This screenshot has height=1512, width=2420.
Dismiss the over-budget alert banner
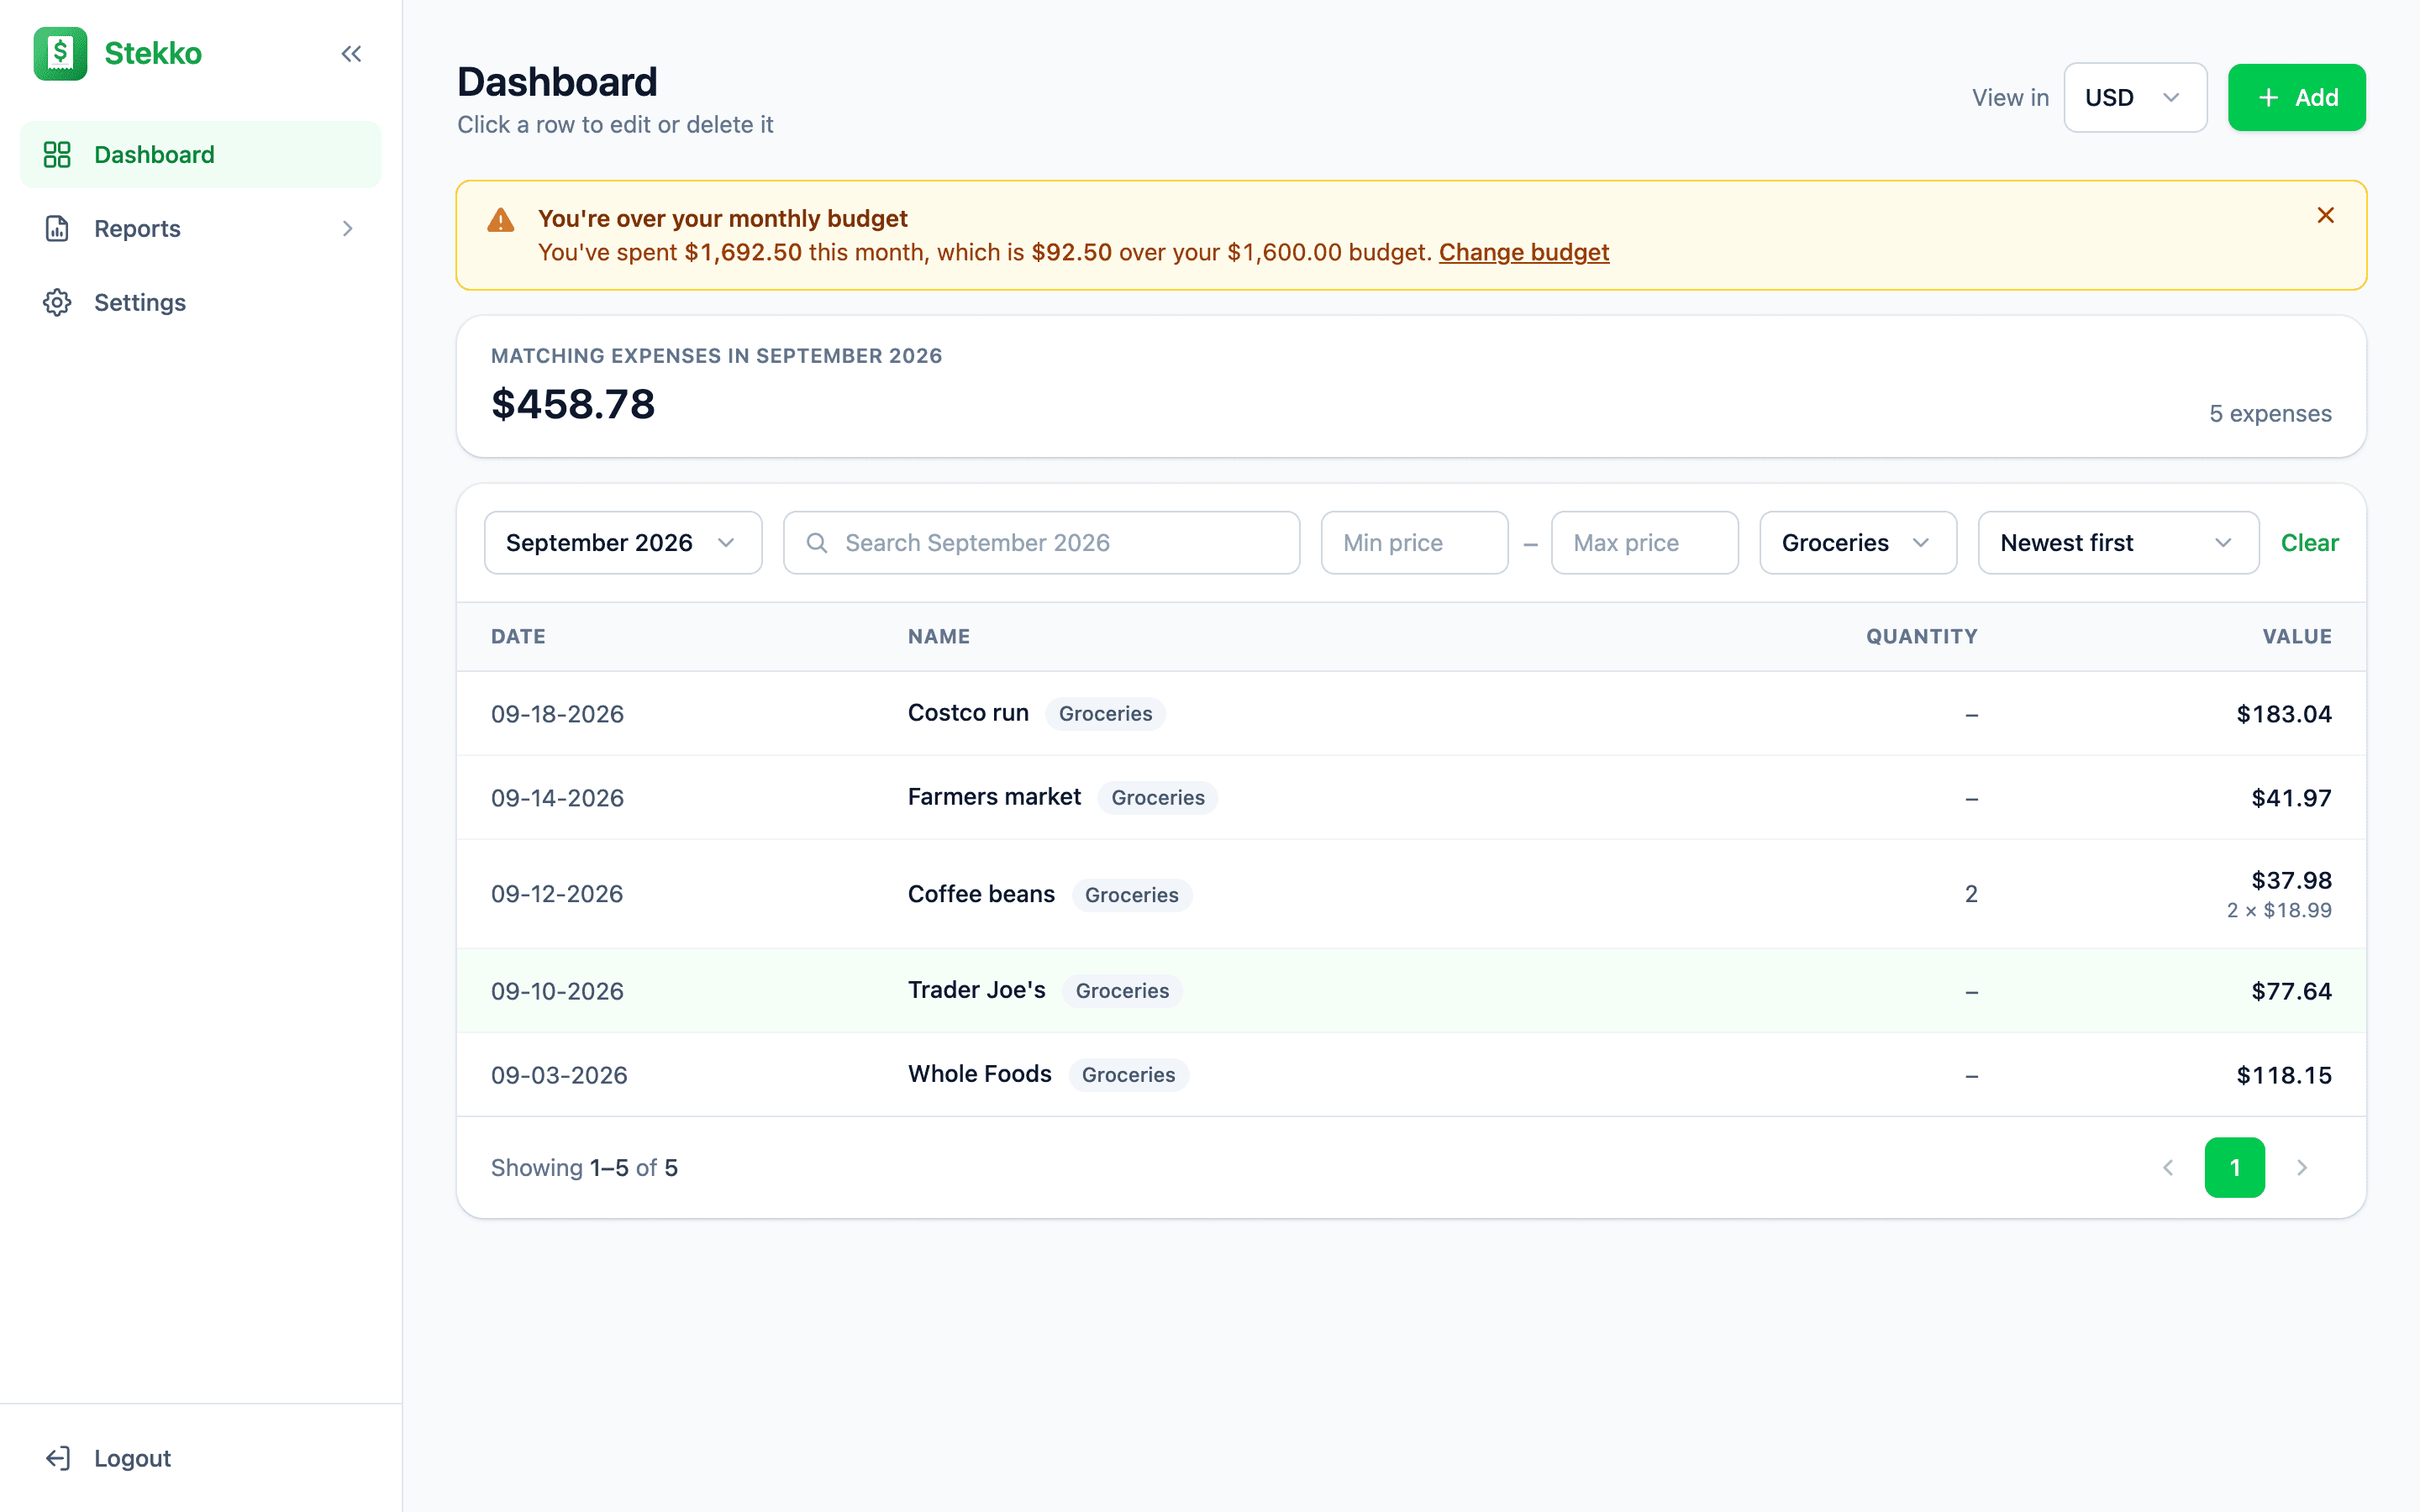click(x=2326, y=216)
